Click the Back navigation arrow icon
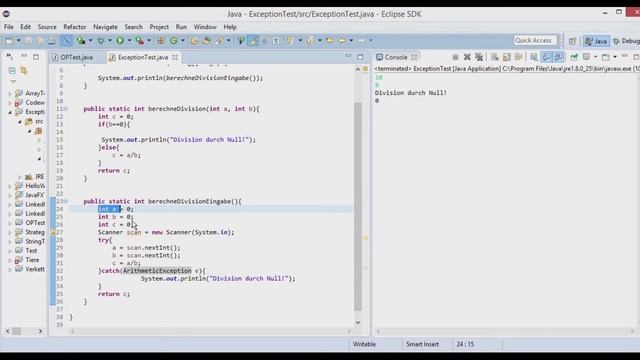The width and height of the screenshot is (640, 360). click(x=342, y=40)
